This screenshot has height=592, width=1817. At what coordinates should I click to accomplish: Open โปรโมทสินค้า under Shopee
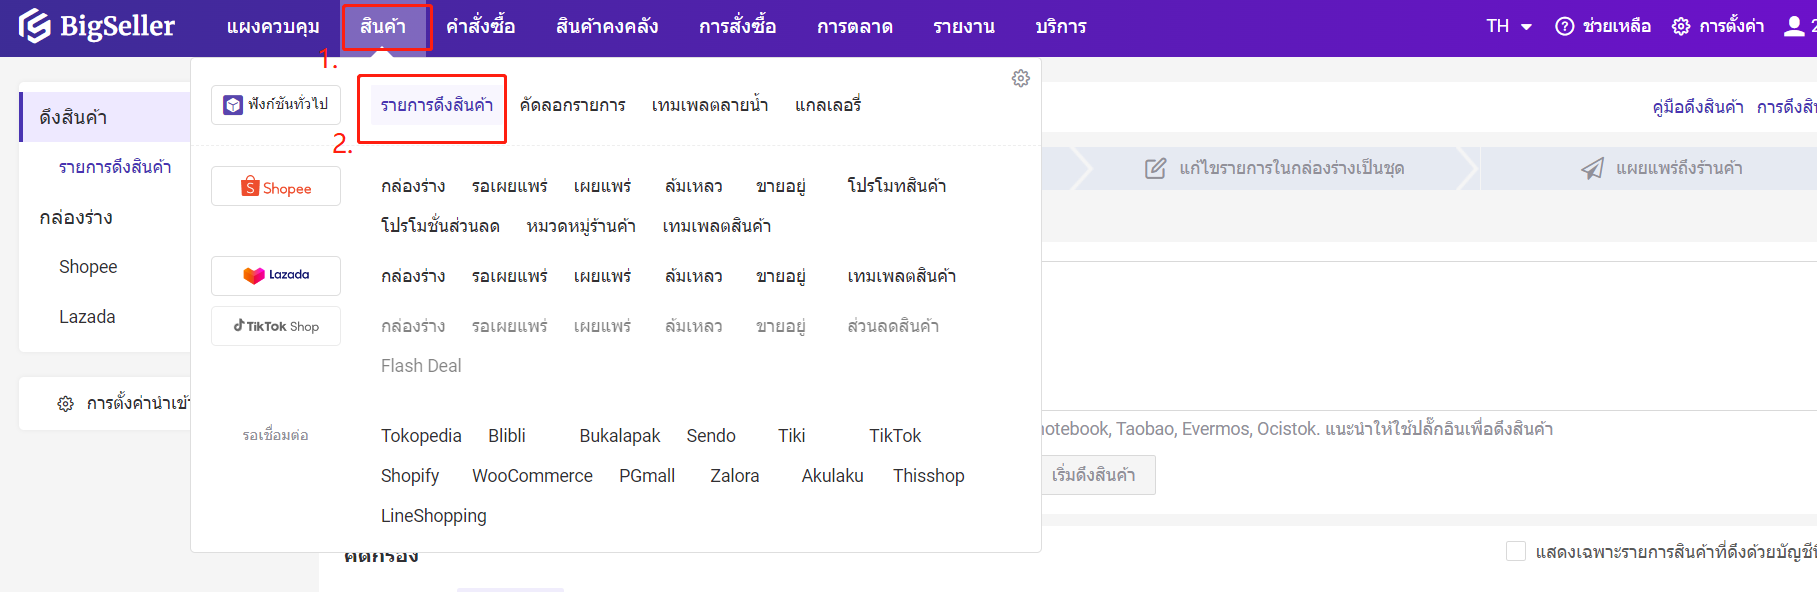pyautogui.click(x=897, y=186)
